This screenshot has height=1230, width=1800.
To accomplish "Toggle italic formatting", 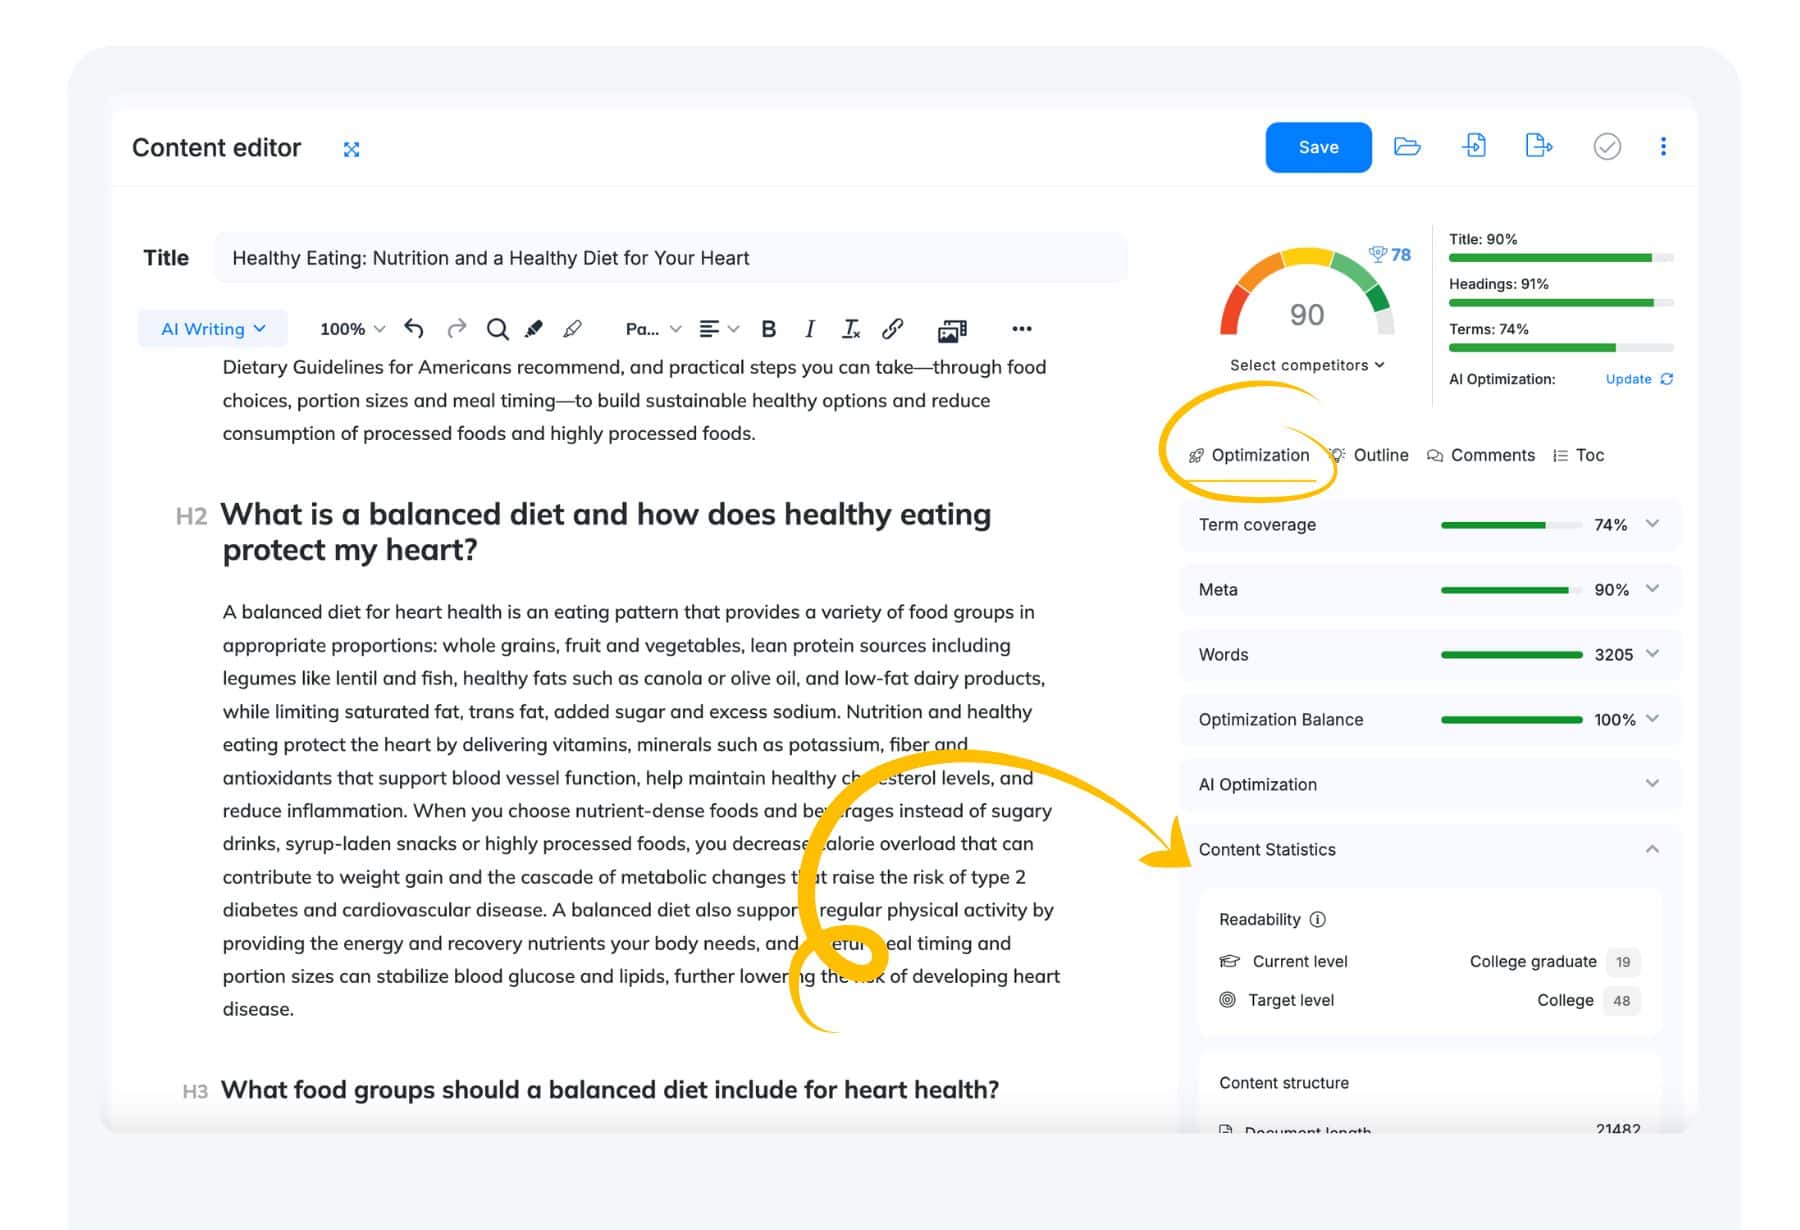I will 809,329.
